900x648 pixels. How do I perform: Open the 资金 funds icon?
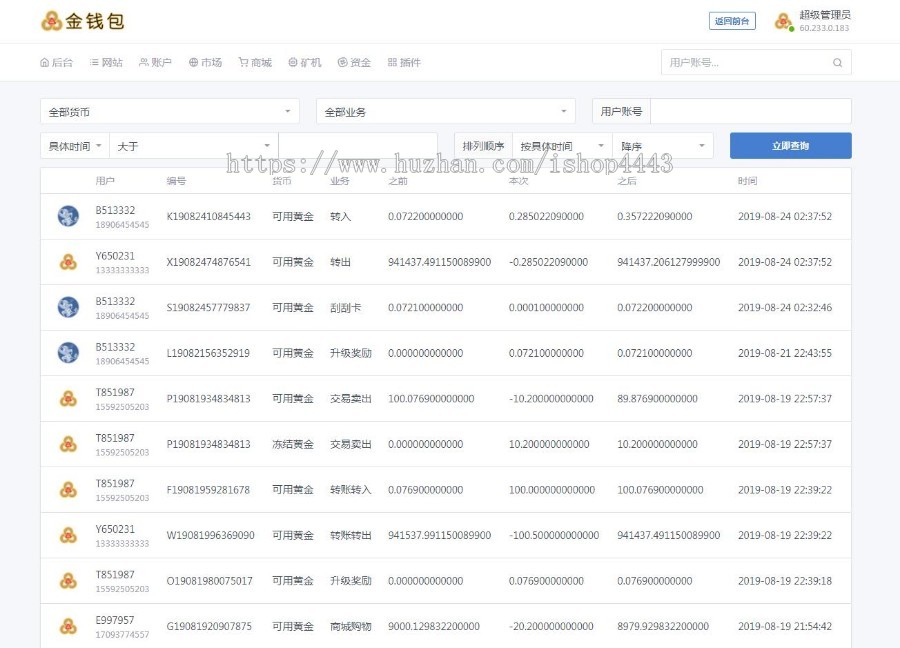[x=342, y=62]
